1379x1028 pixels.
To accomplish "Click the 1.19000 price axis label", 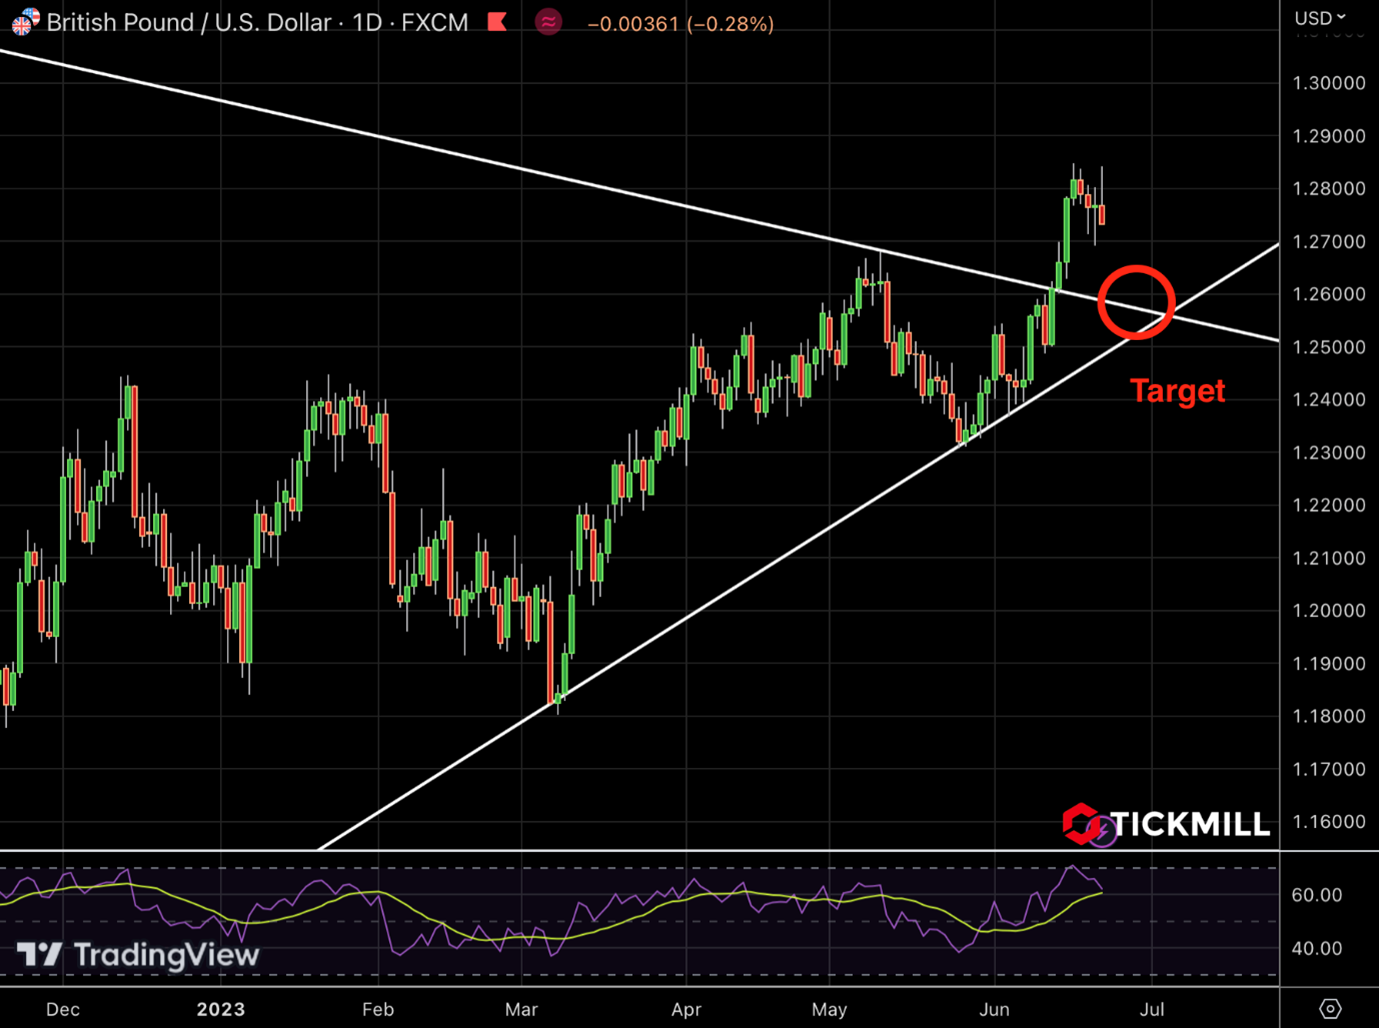I will pos(1329,663).
